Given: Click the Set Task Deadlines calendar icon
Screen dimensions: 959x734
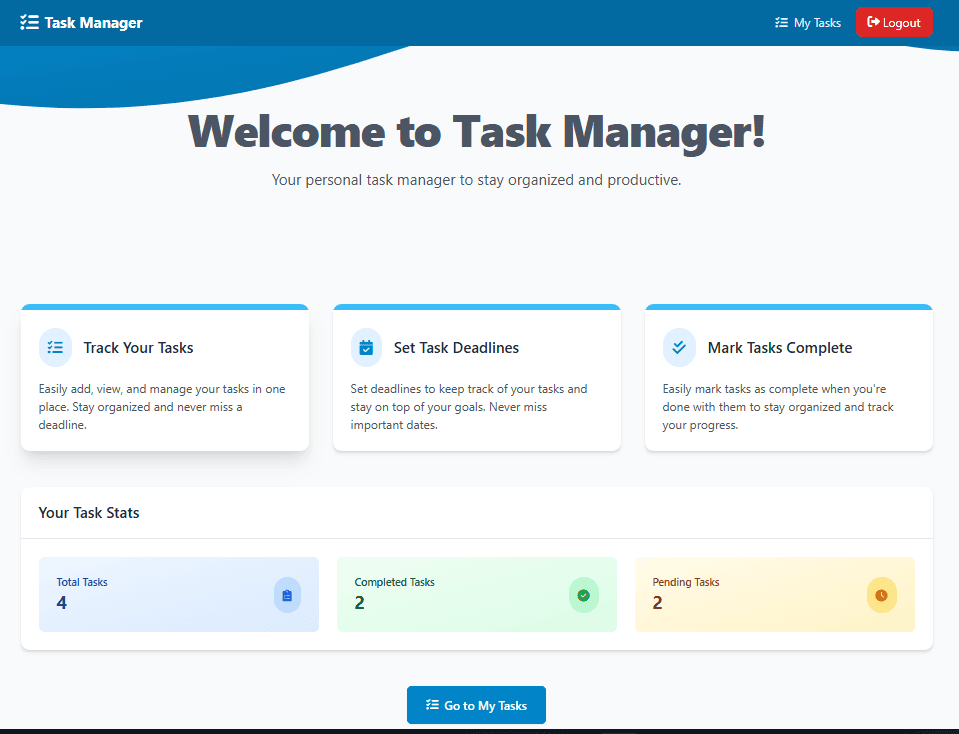Looking at the screenshot, I should pos(367,347).
